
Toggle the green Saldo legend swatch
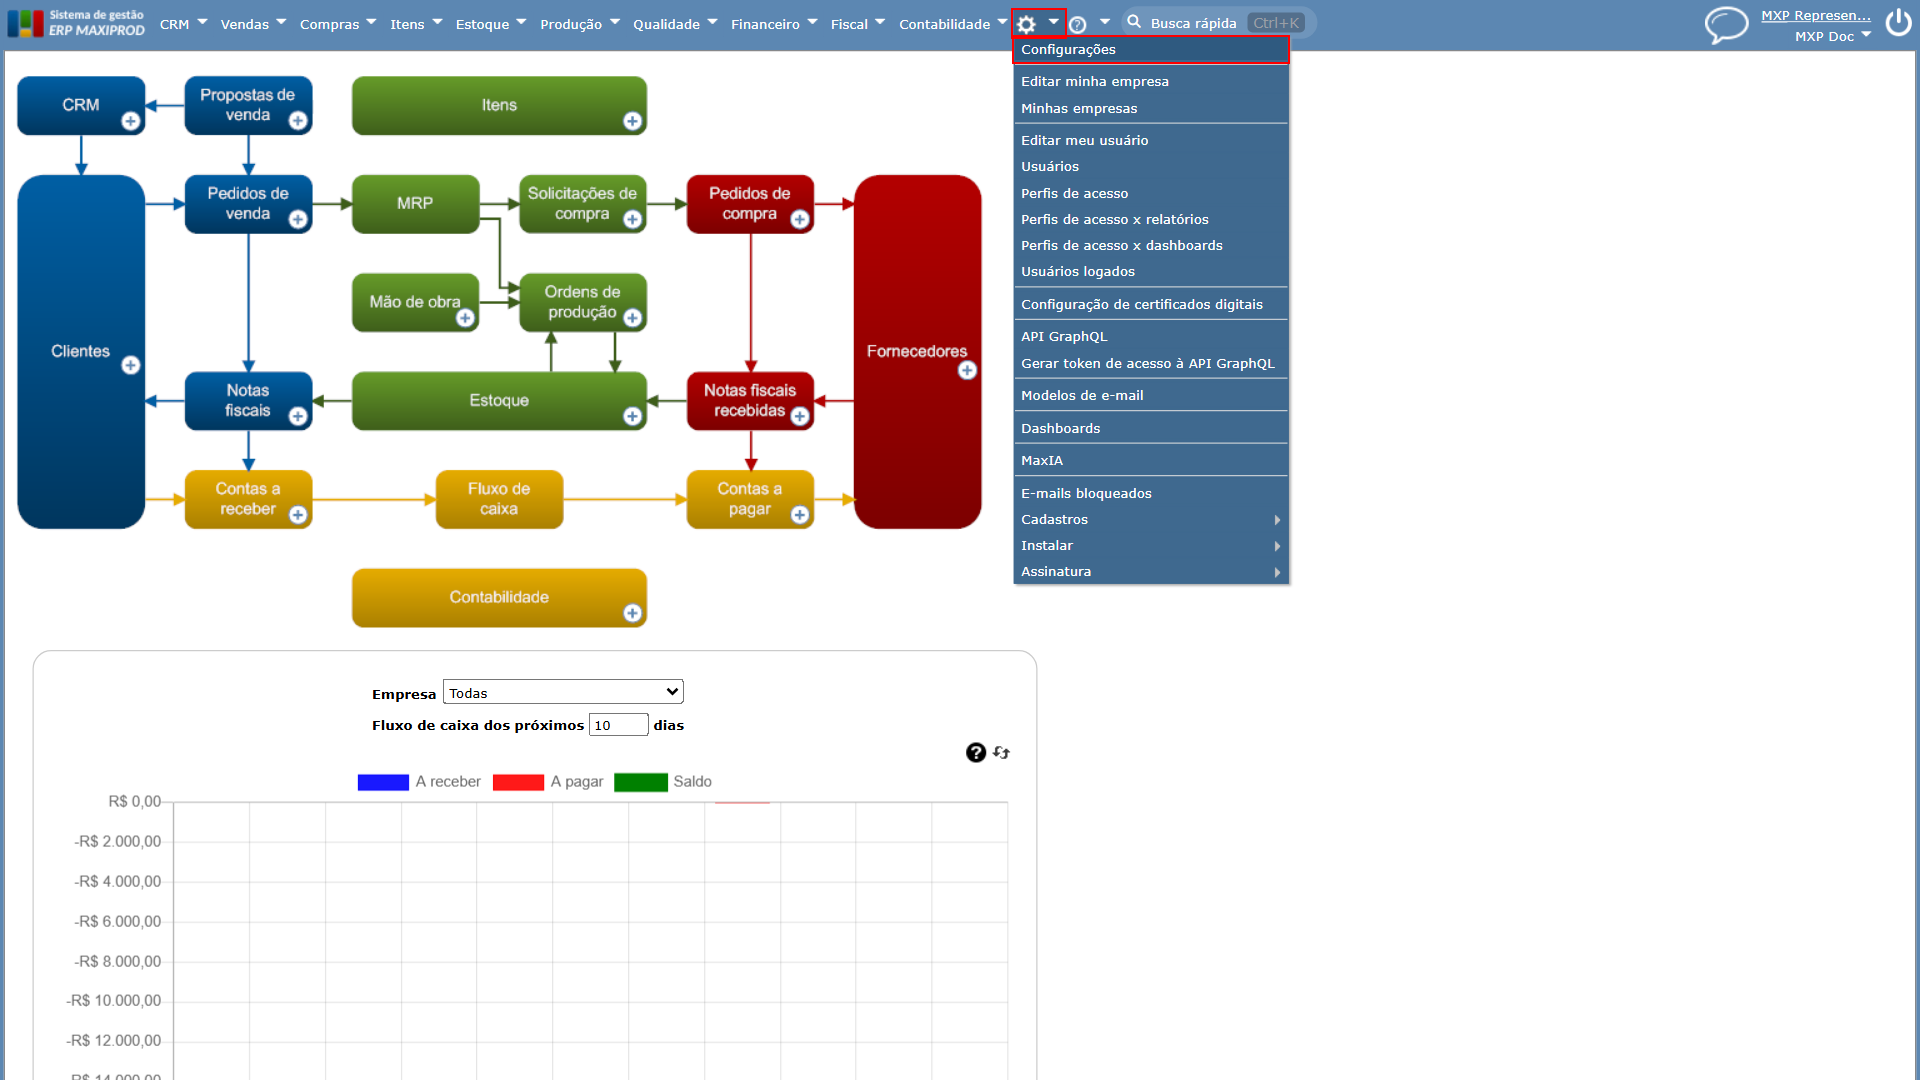tap(641, 782)
